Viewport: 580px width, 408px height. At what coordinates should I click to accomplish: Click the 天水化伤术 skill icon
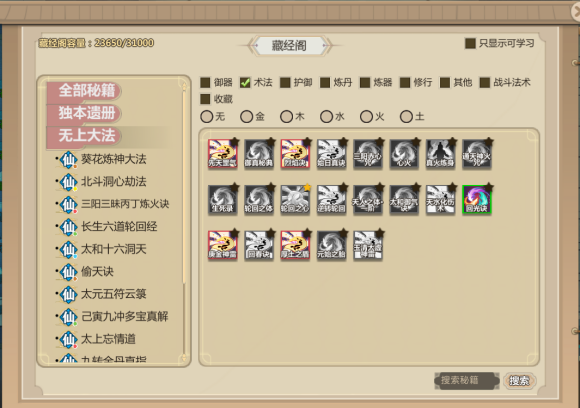pyautogui.click(x=441, y=200)
